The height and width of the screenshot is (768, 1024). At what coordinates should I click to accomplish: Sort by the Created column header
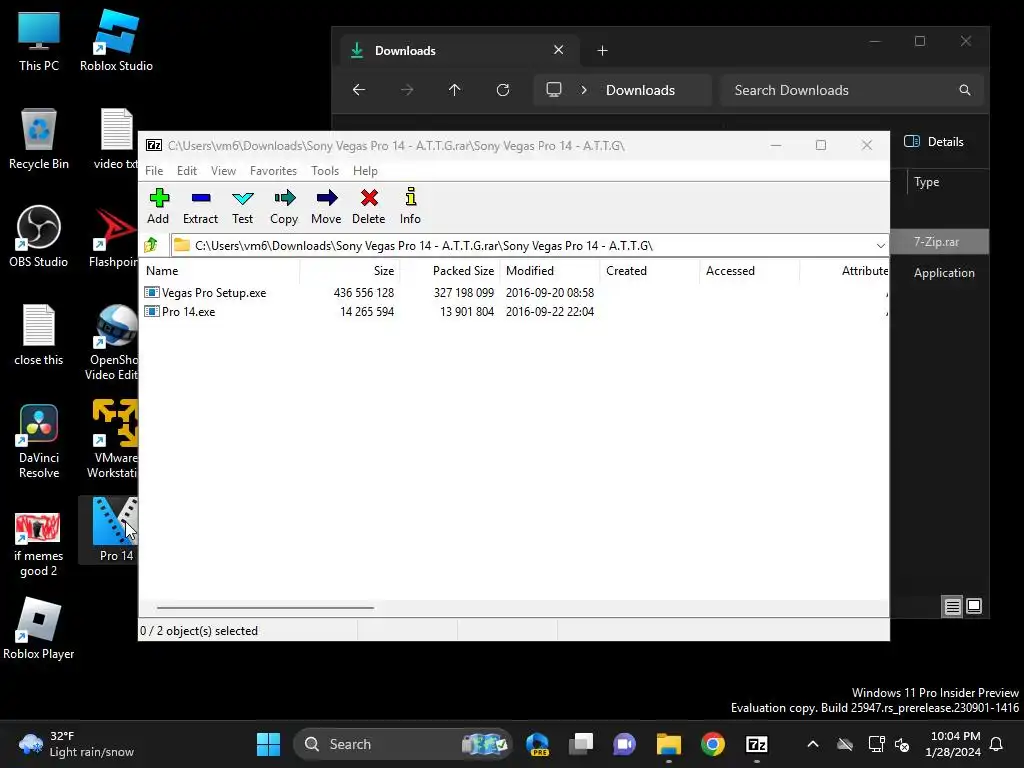(x=650, y=270)
